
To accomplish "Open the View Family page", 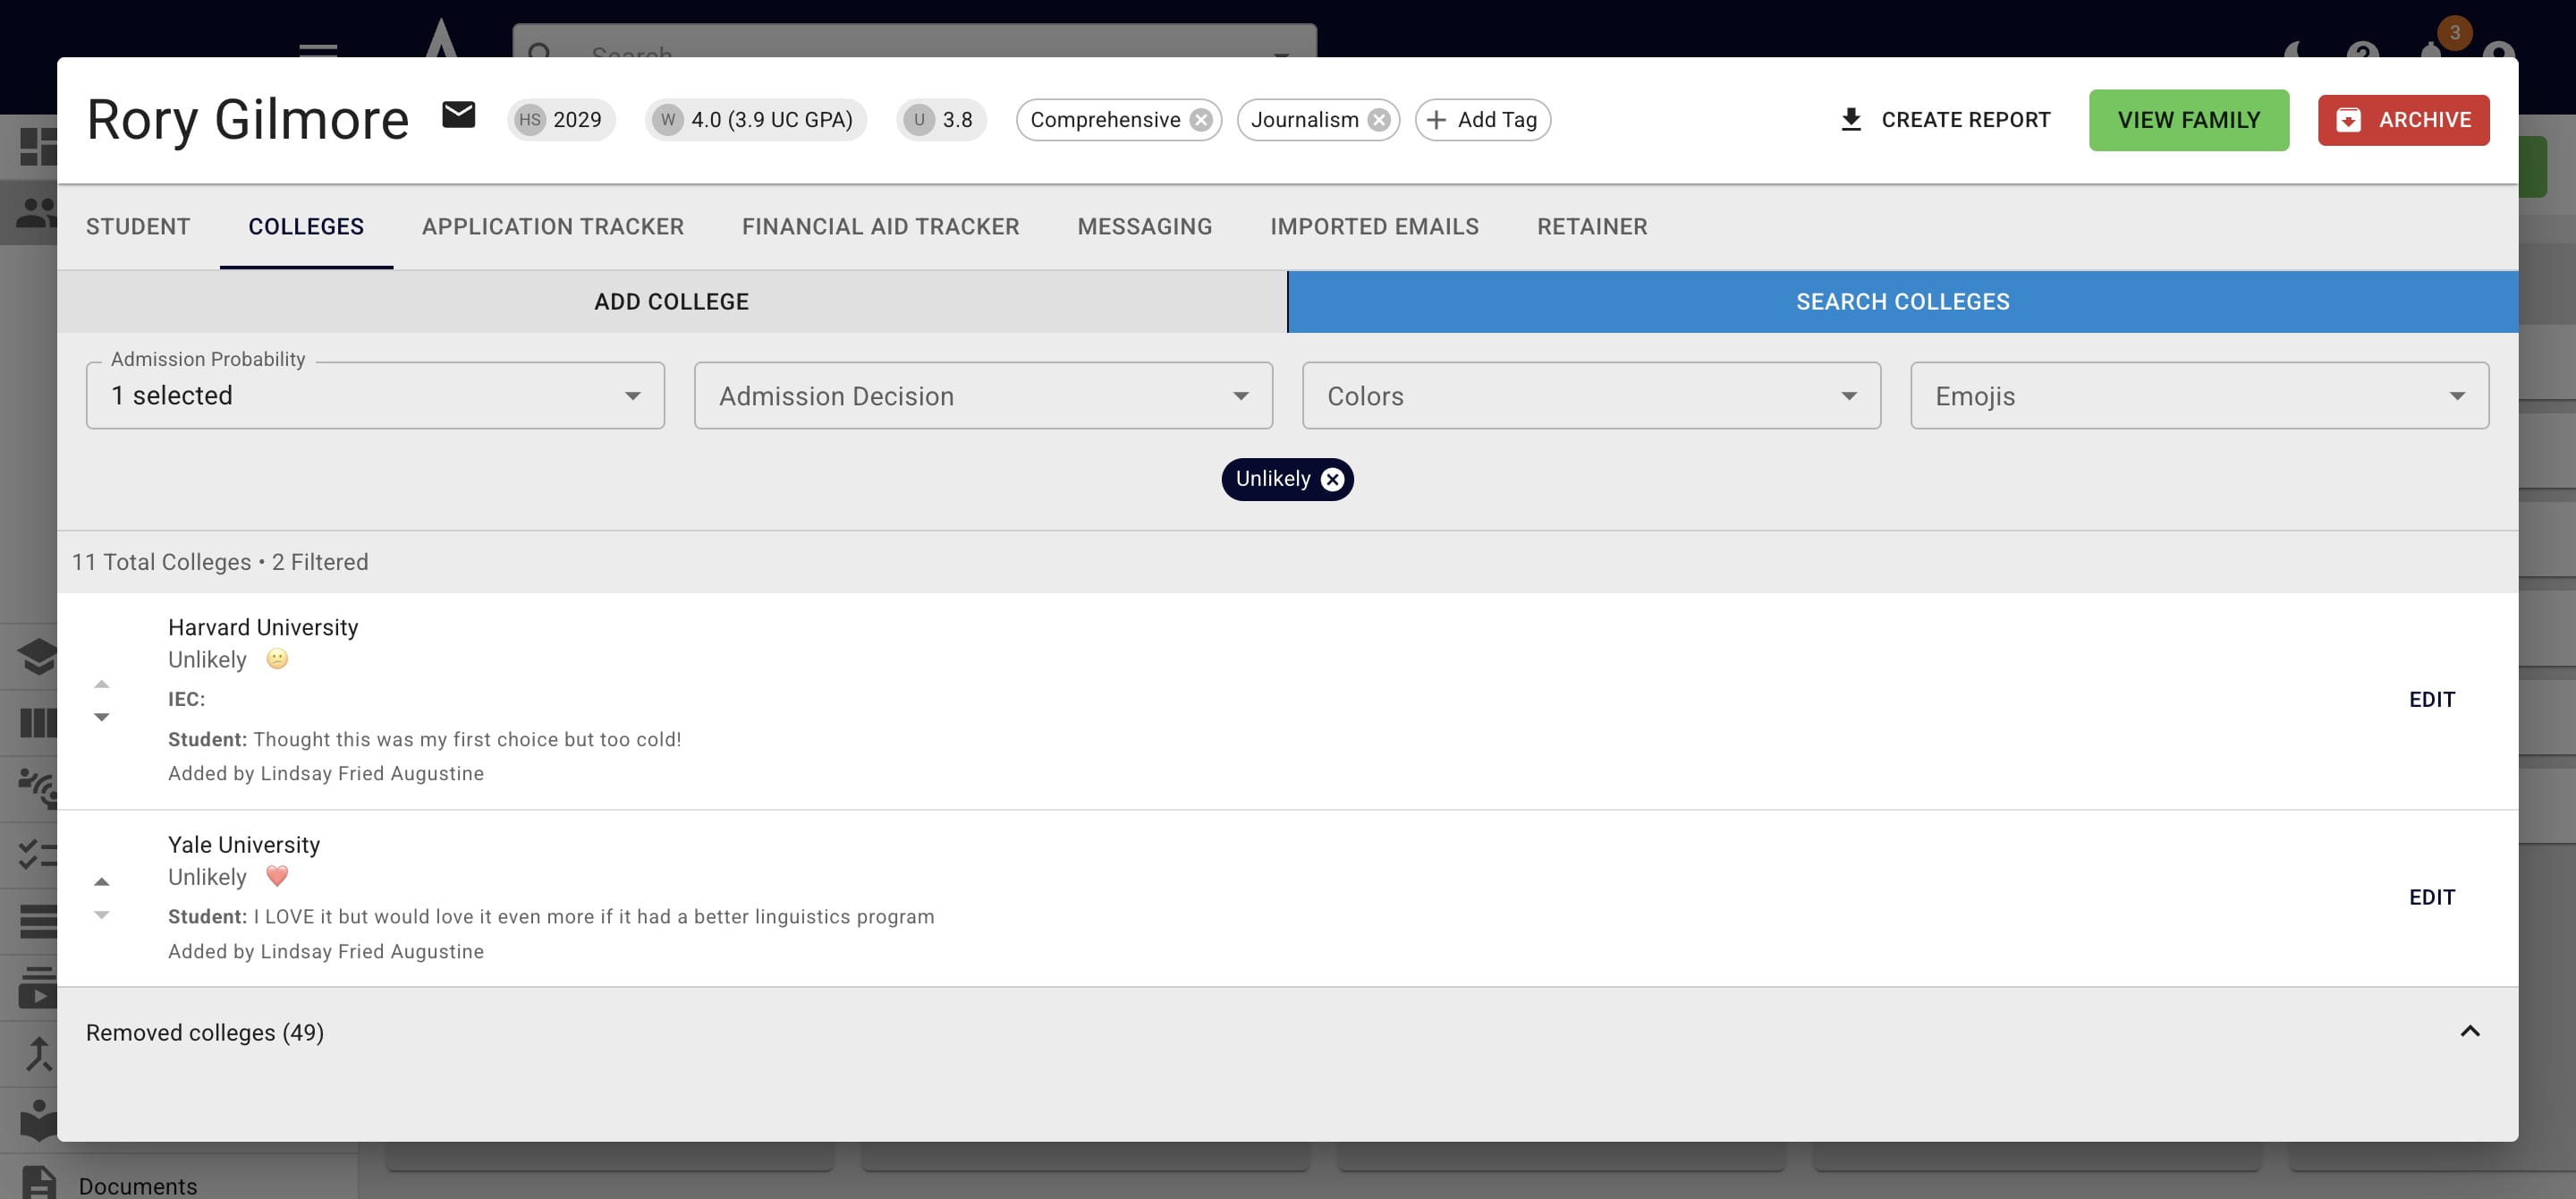I will point(2188,120).
